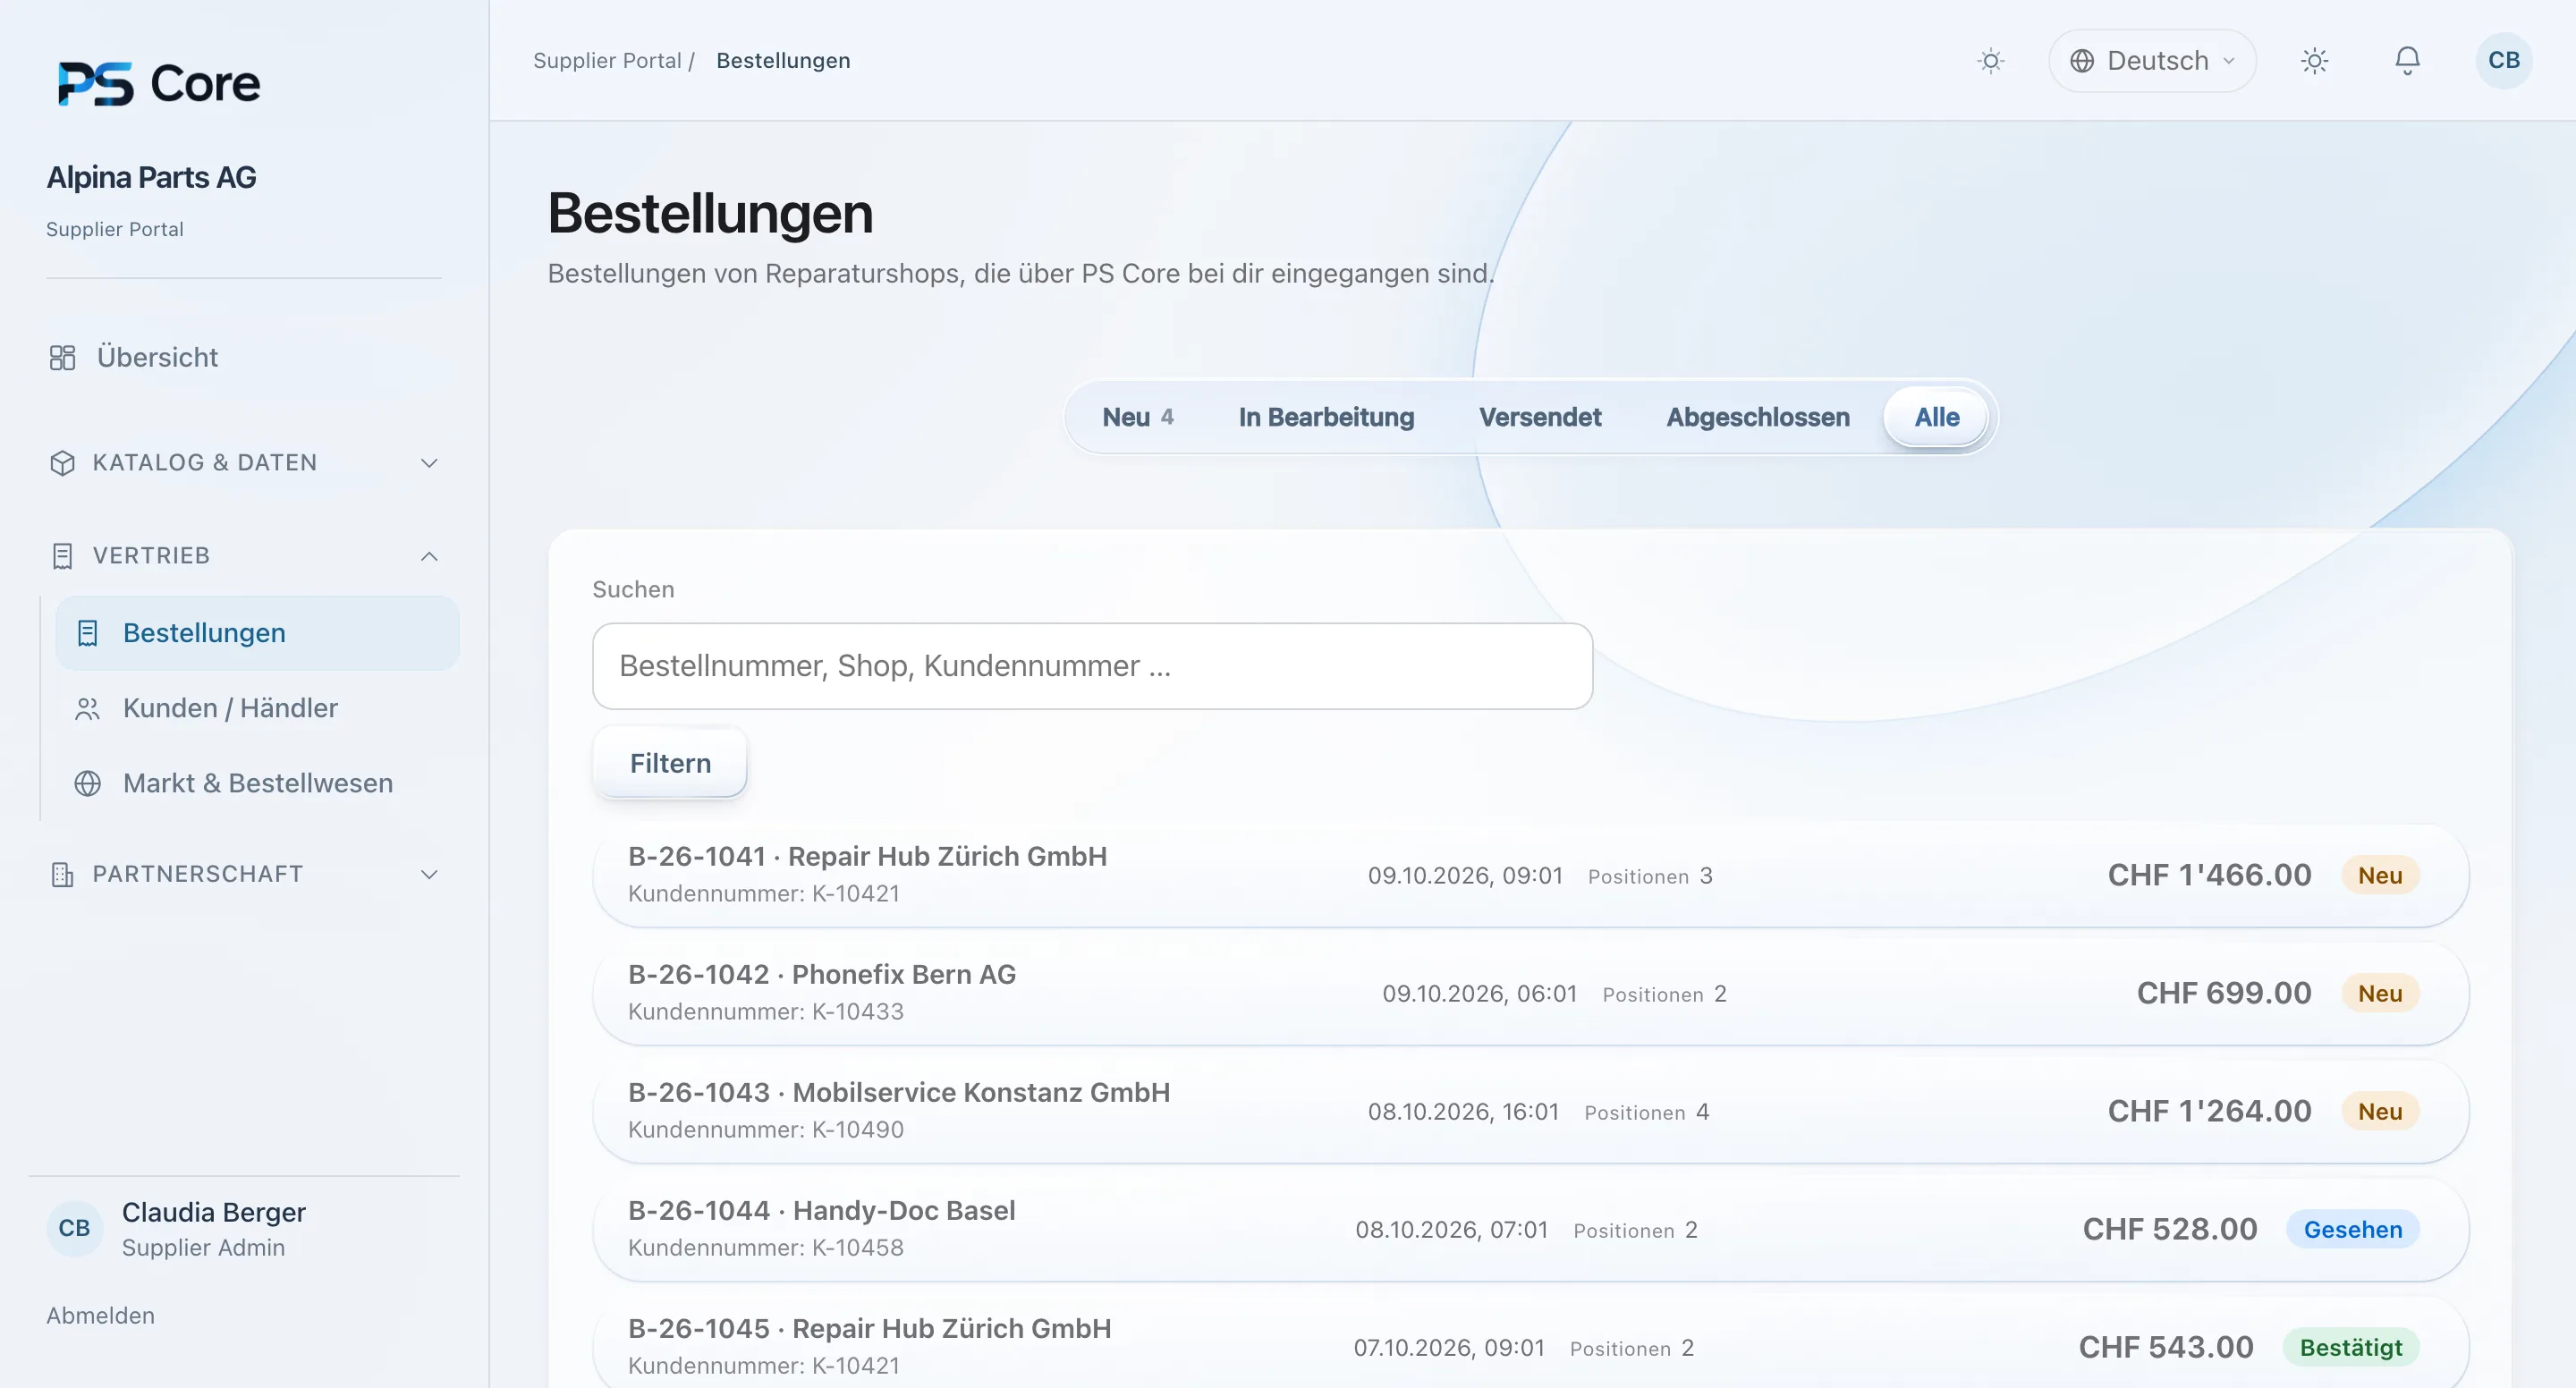This screenshot has width=2576, height=1388.
Task: Click the Bestellungen breadcrumb
Action: pyautogui.click(x=783, y=61)
